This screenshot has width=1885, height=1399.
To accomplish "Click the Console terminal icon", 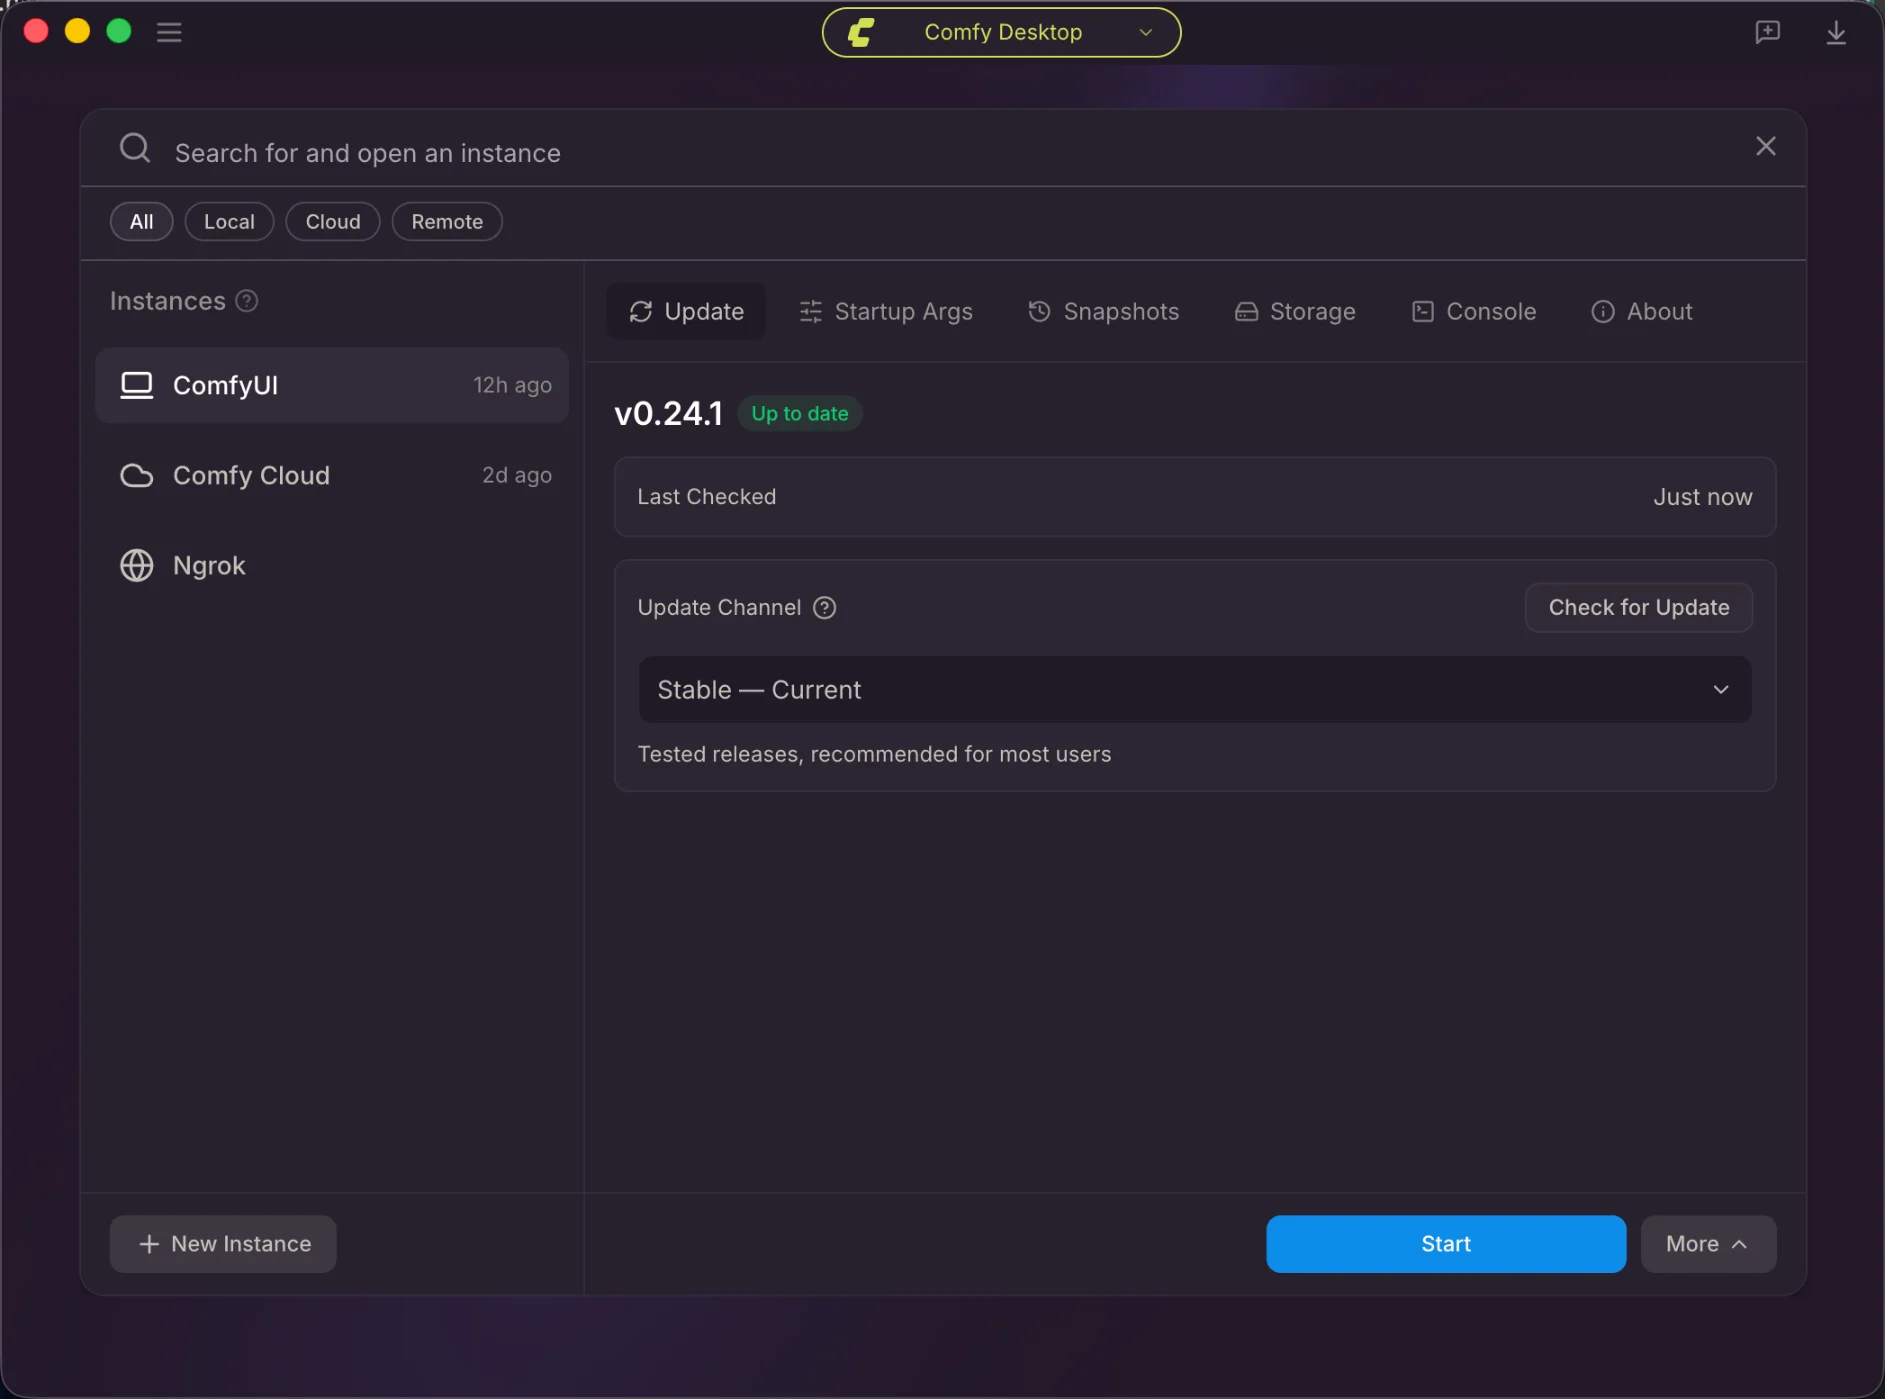I will [x=1423, y=312].
